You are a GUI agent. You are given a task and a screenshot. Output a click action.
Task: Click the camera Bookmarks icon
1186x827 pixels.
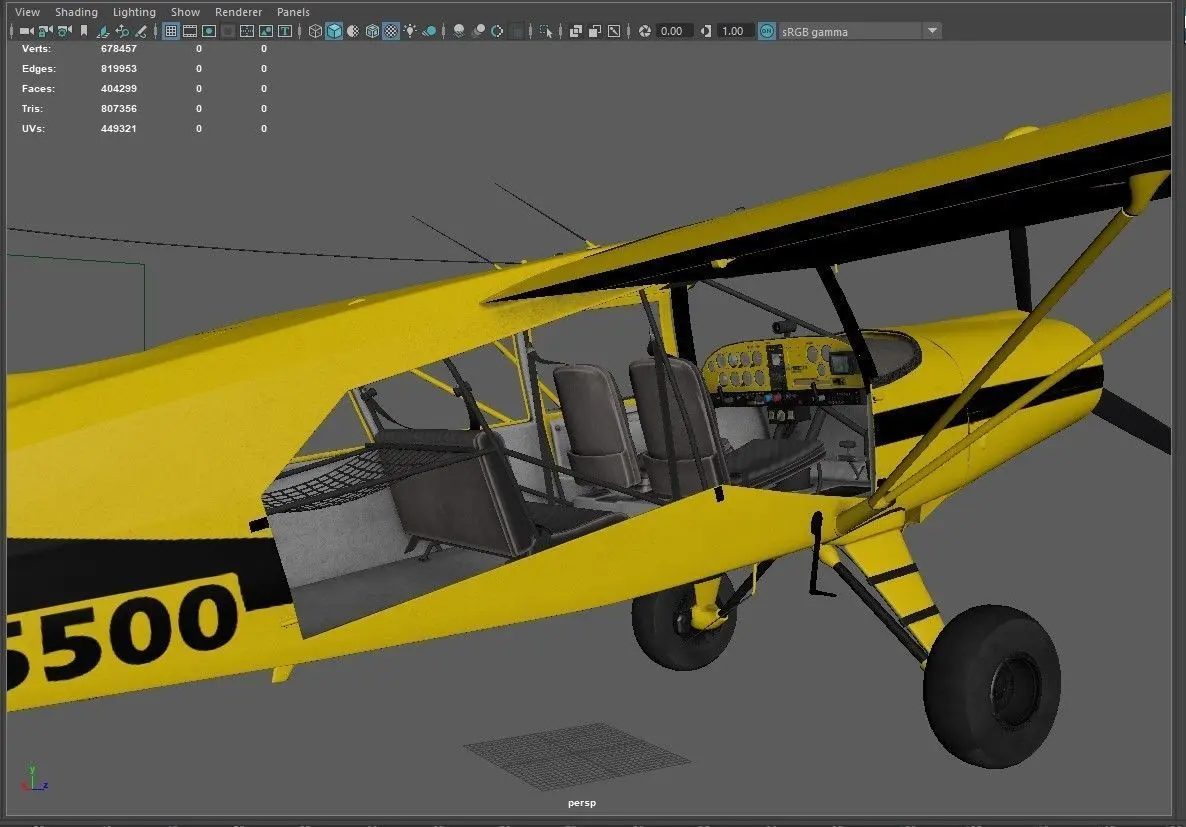click(84, 31)
